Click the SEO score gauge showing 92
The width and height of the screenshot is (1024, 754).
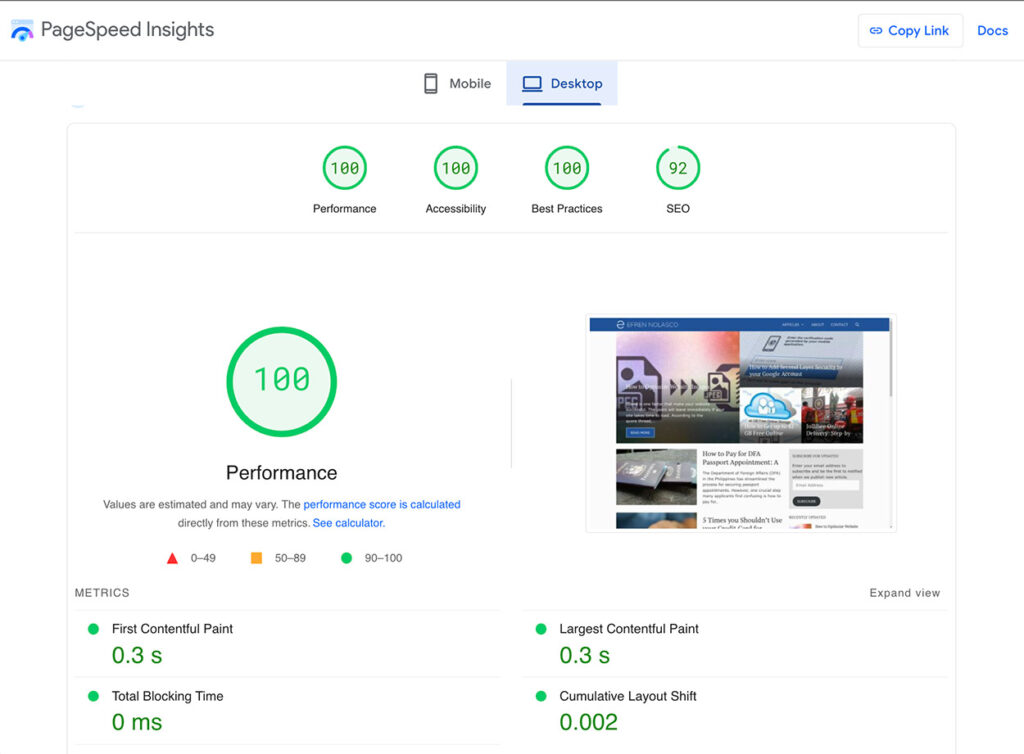678,168
